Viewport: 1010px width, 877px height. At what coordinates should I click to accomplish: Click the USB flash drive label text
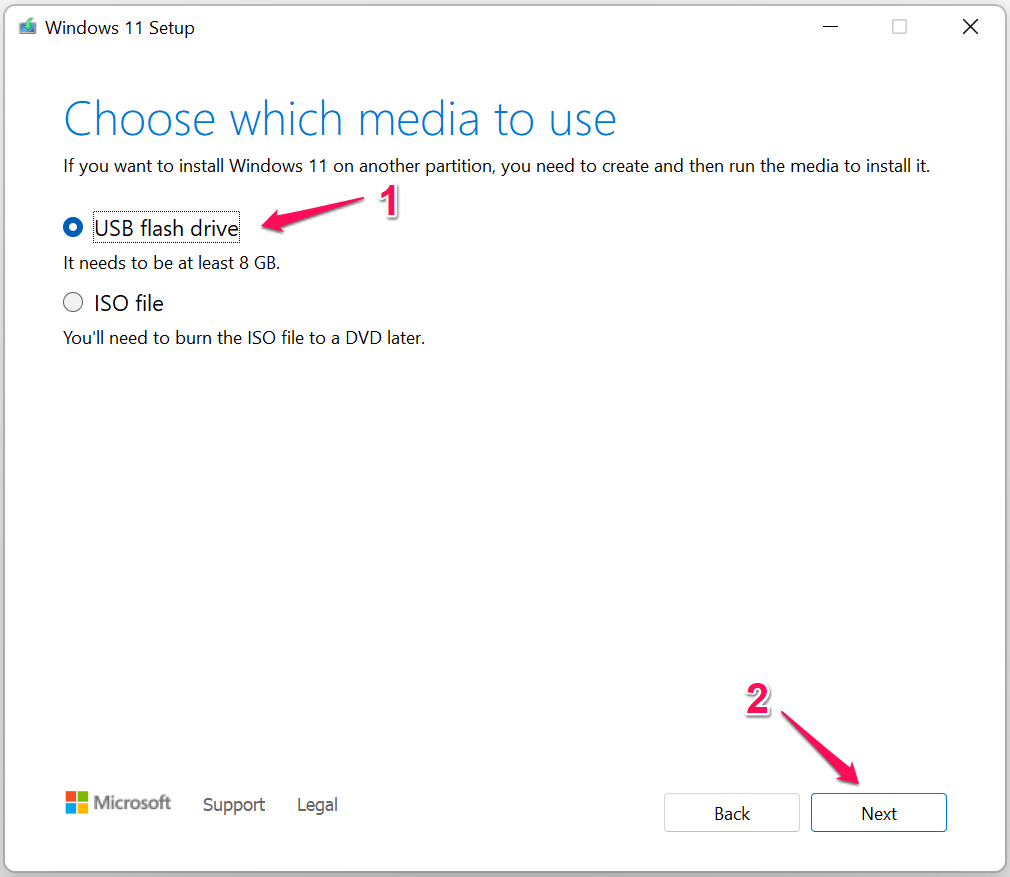coord(166,227)
